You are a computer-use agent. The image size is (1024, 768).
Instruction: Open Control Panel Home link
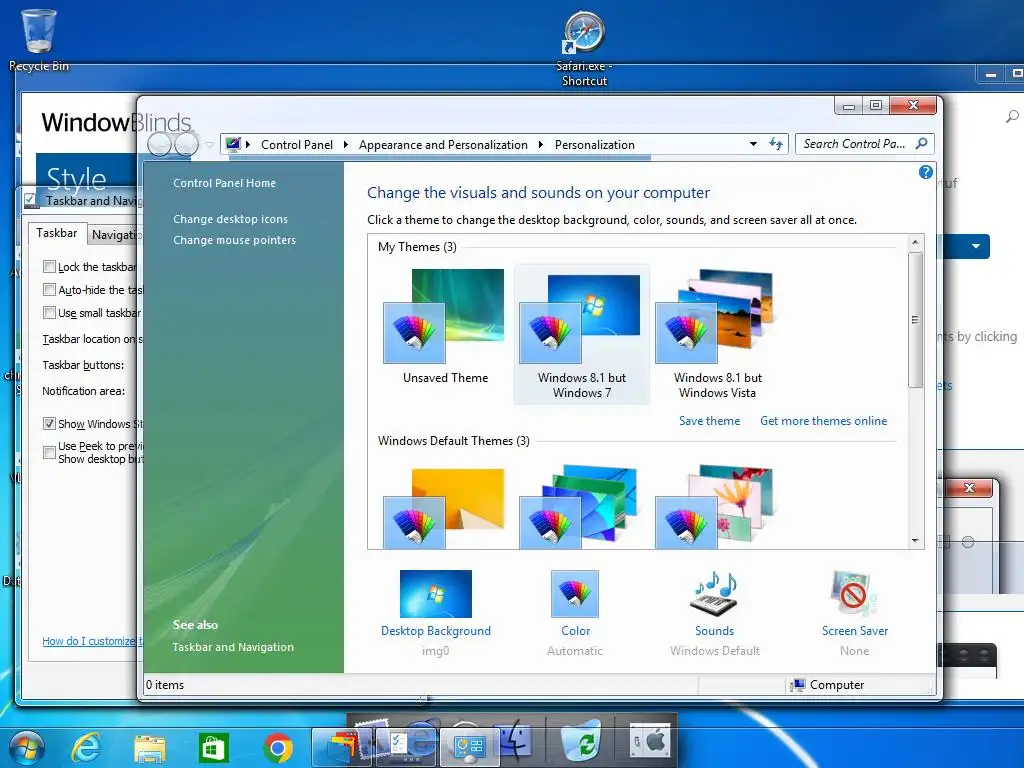(x=225, y=183)
